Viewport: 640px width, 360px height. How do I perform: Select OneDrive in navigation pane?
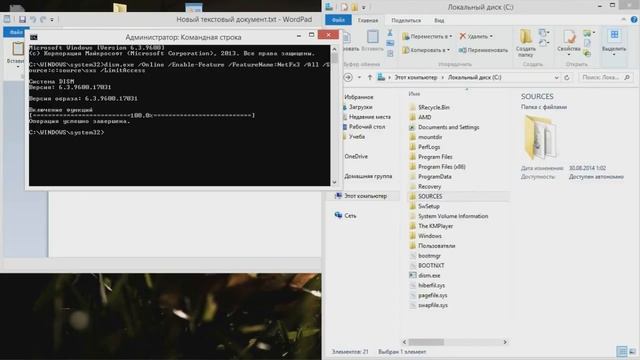tap(356, 156)
